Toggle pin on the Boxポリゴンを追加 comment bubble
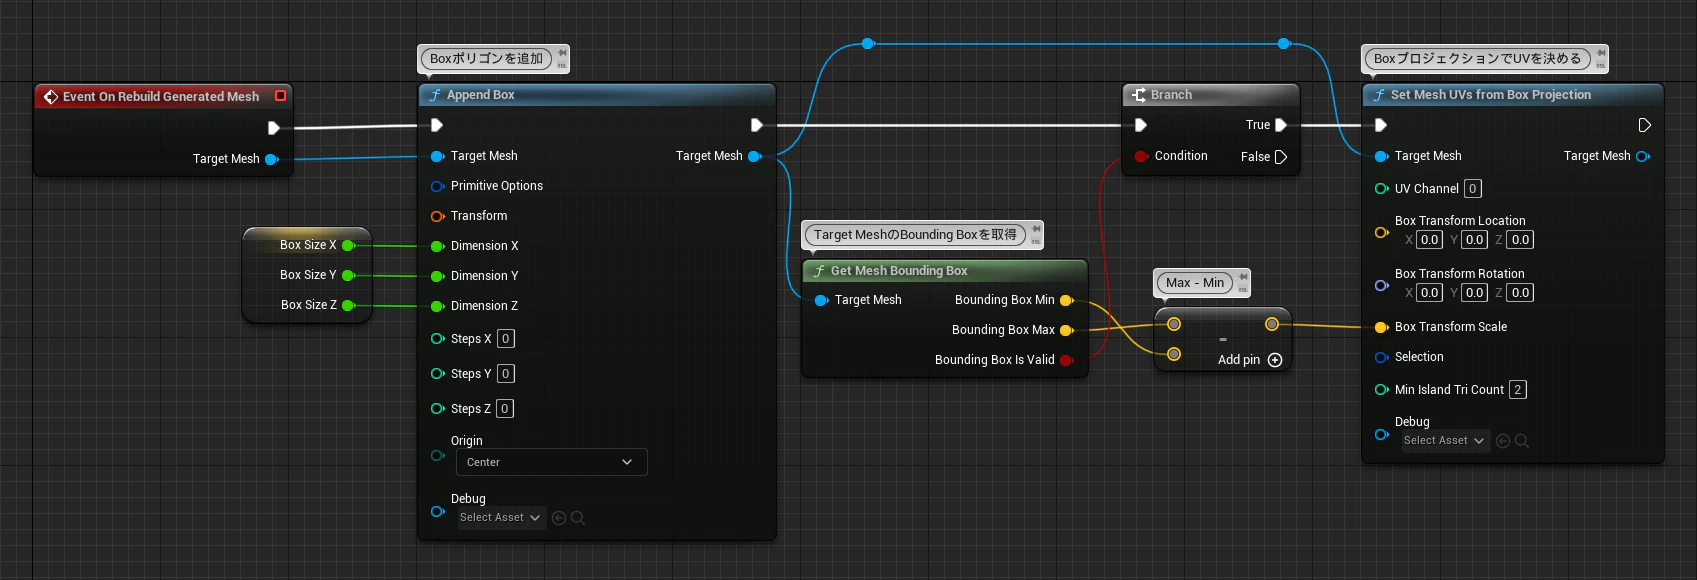This screenshot has width=1697, height=580. click(562, 52)
